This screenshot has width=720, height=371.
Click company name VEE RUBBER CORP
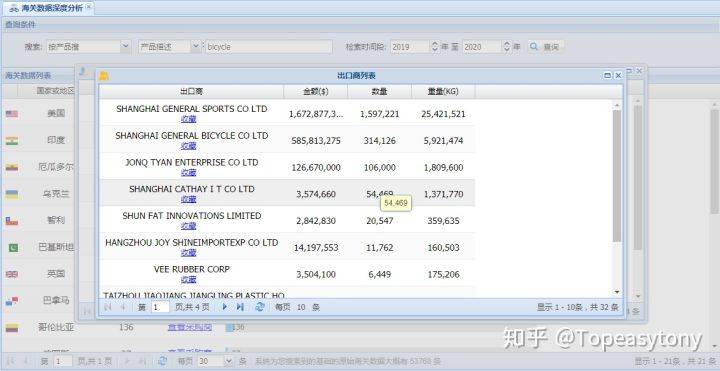click(191, 269)
